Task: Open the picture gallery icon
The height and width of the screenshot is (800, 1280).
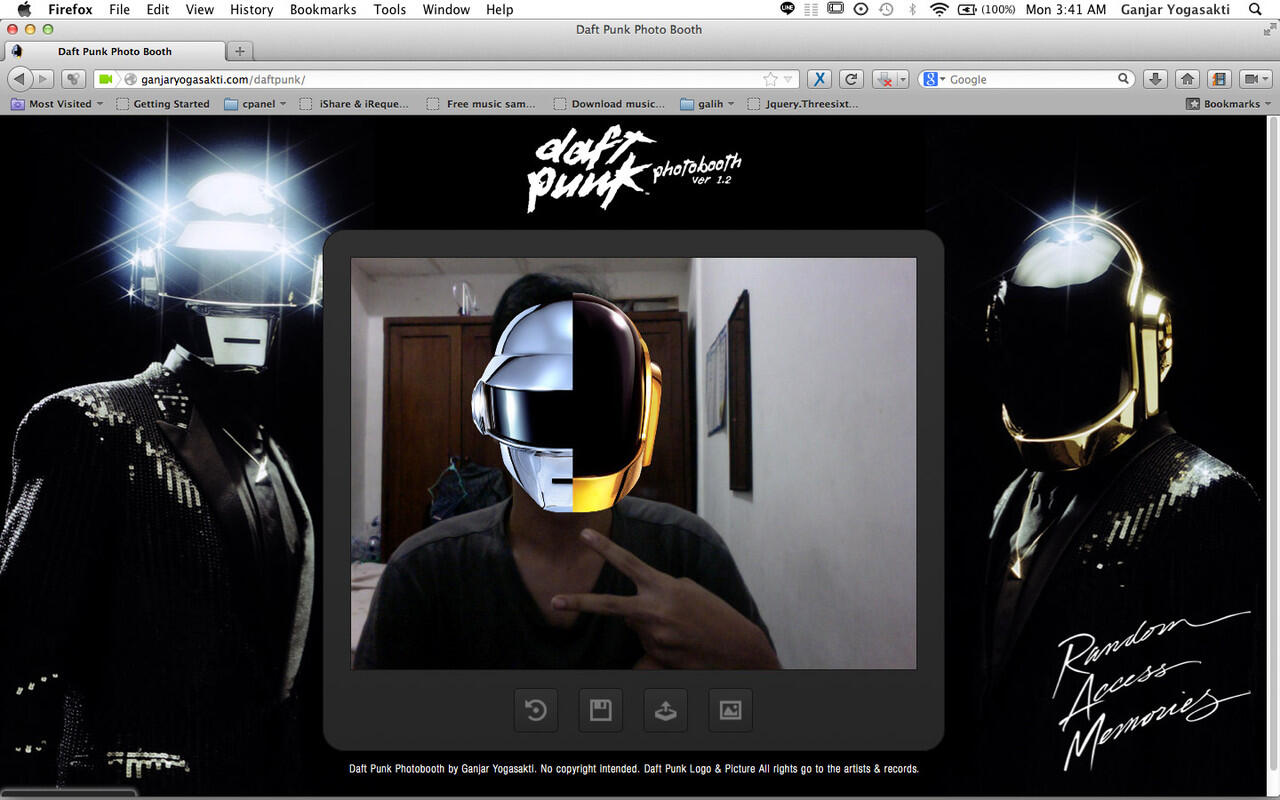Action: click(731, 710)
